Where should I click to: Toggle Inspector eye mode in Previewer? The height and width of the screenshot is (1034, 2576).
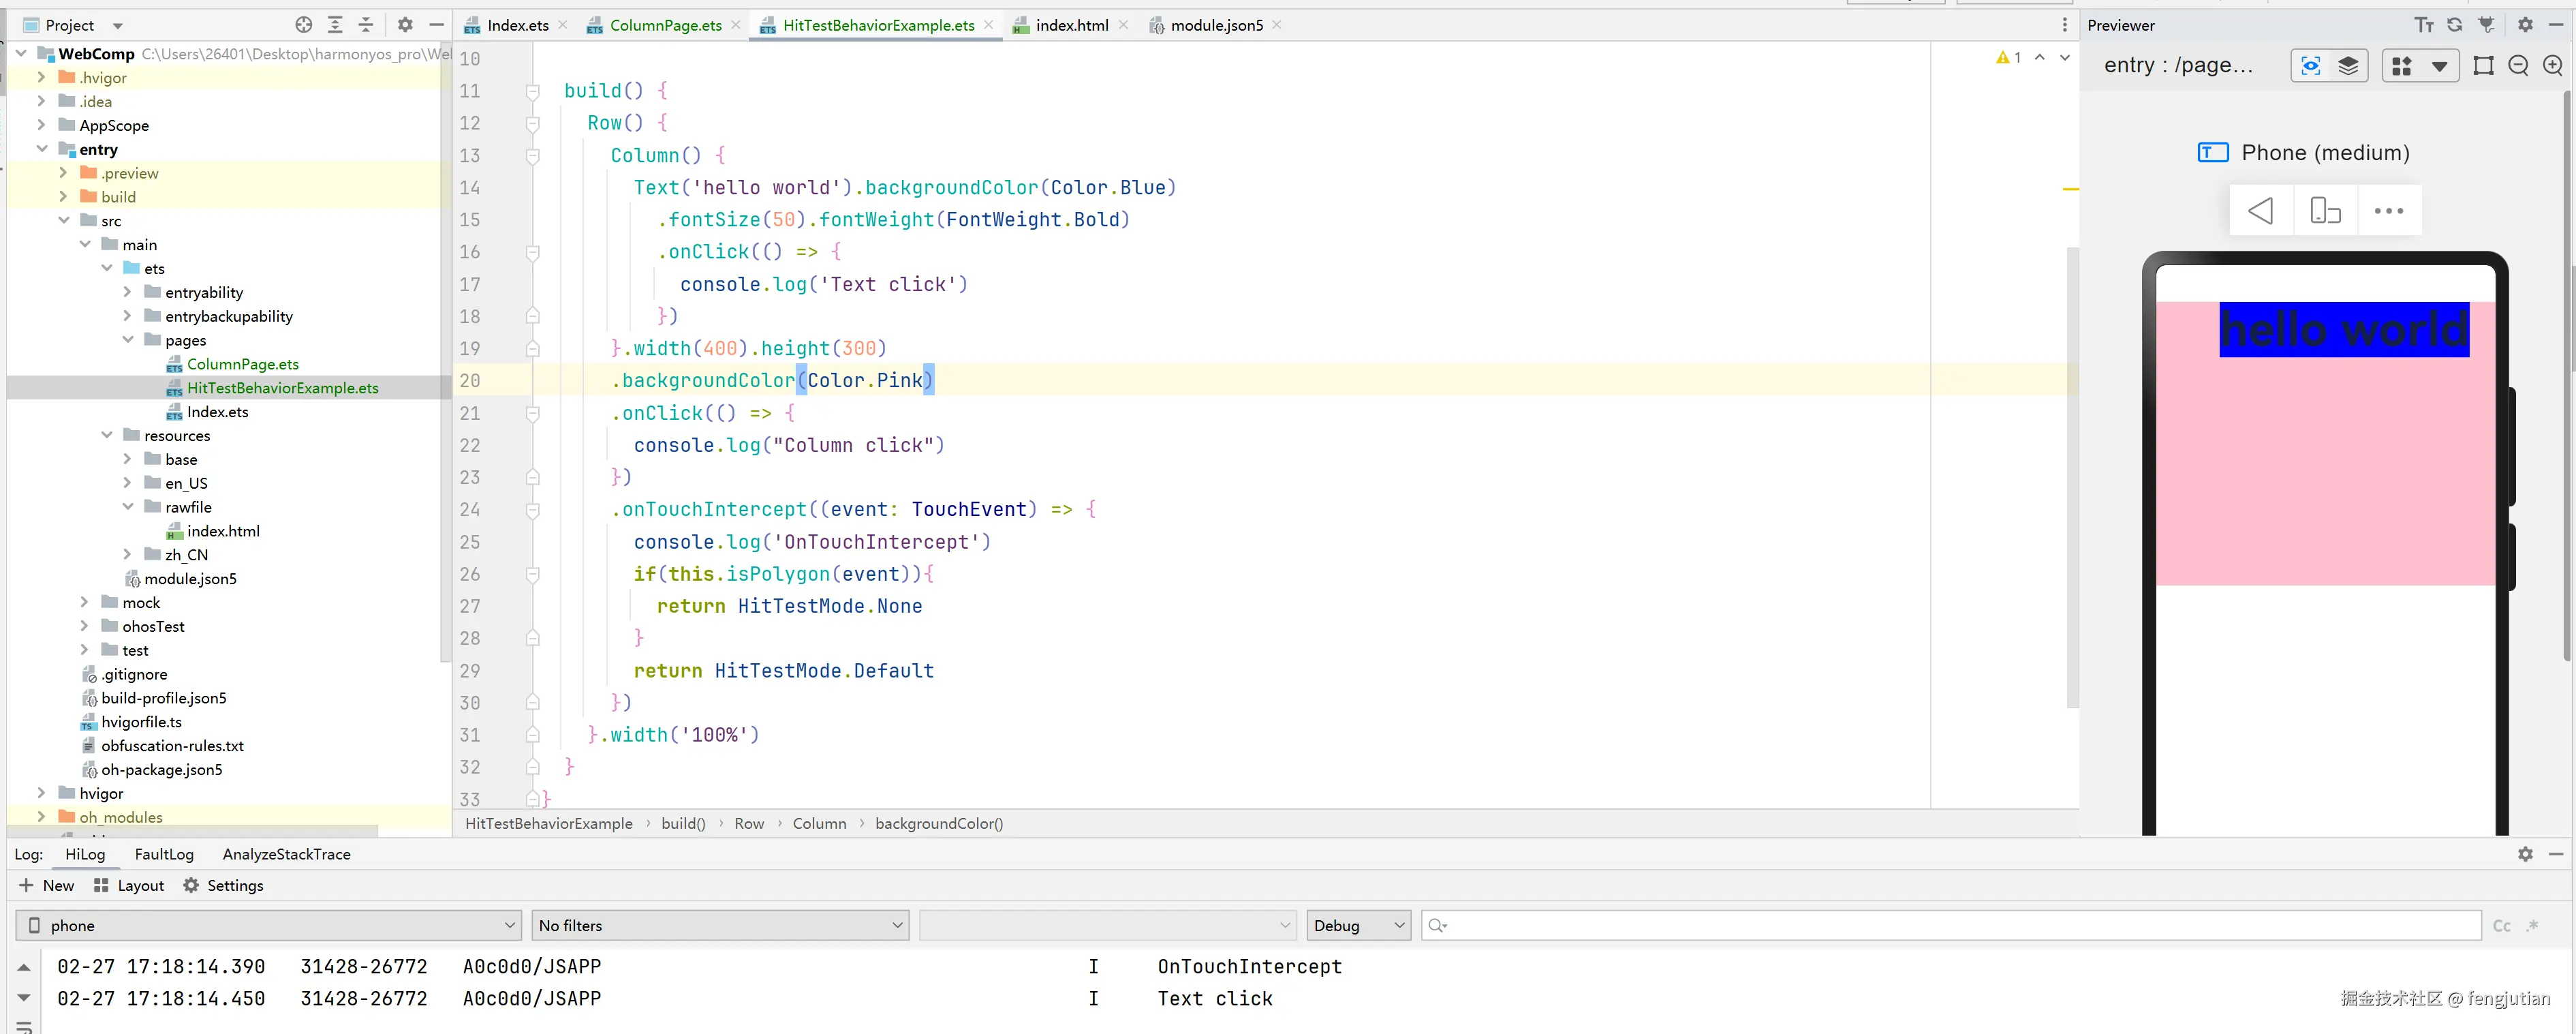(x=2310, y=66)
